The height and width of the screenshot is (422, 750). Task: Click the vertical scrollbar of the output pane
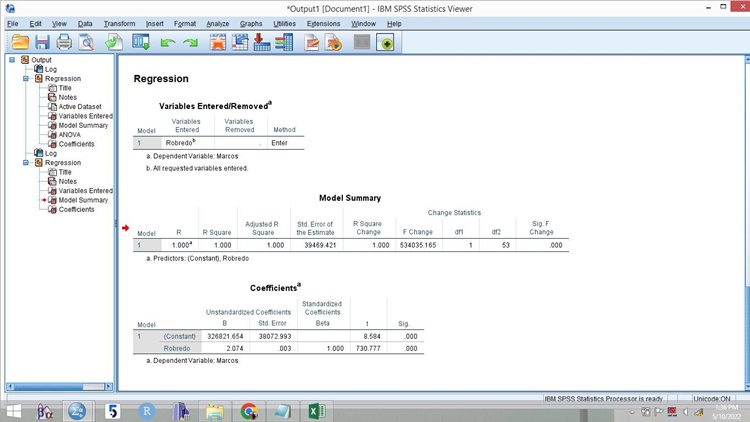pos(747,222)
